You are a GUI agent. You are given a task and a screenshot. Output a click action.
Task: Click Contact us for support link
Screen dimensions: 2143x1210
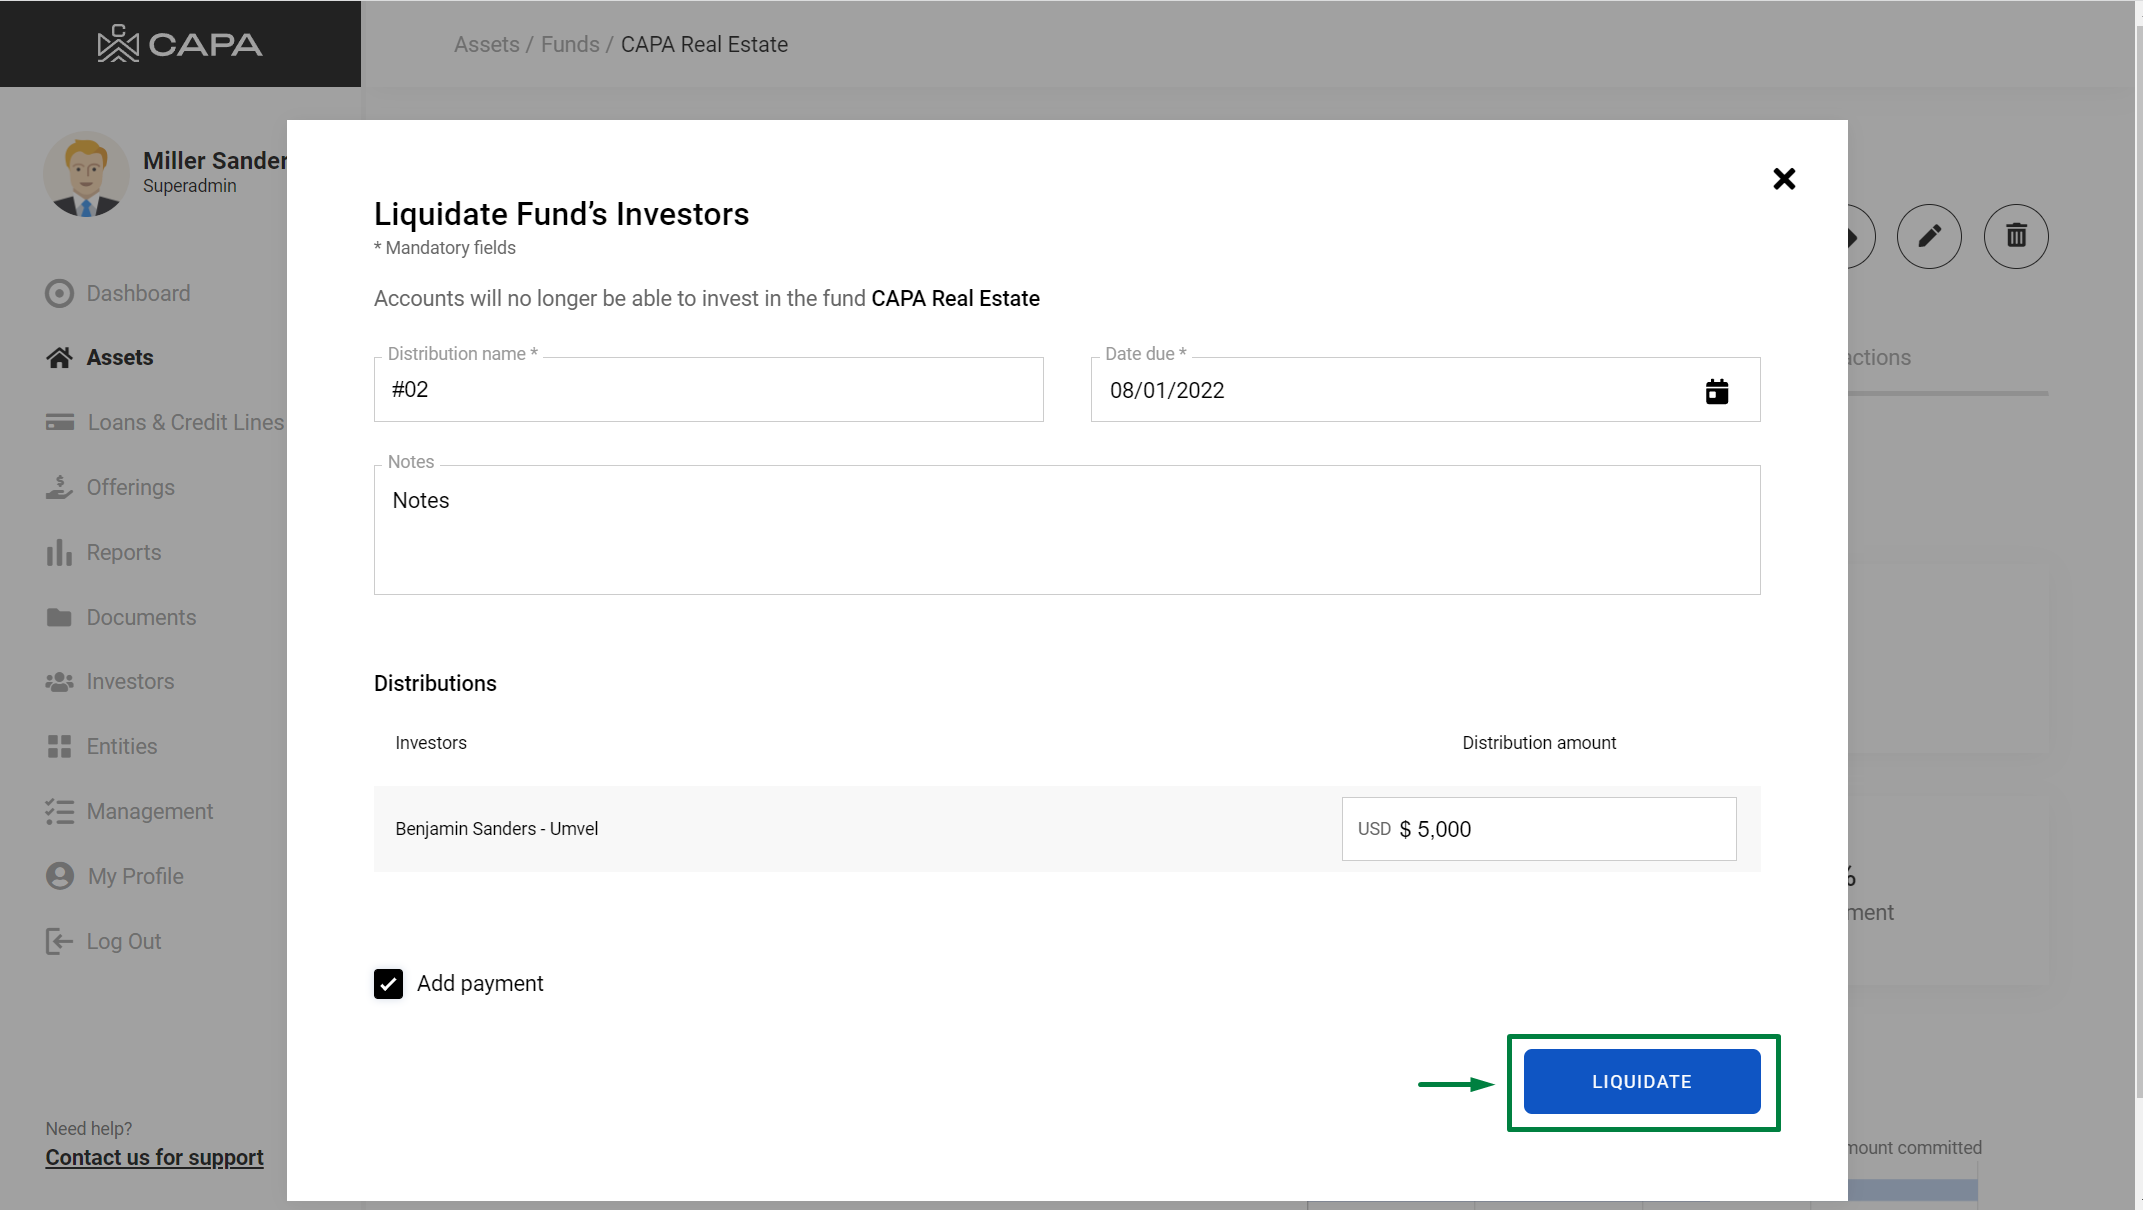[154, 1157]
